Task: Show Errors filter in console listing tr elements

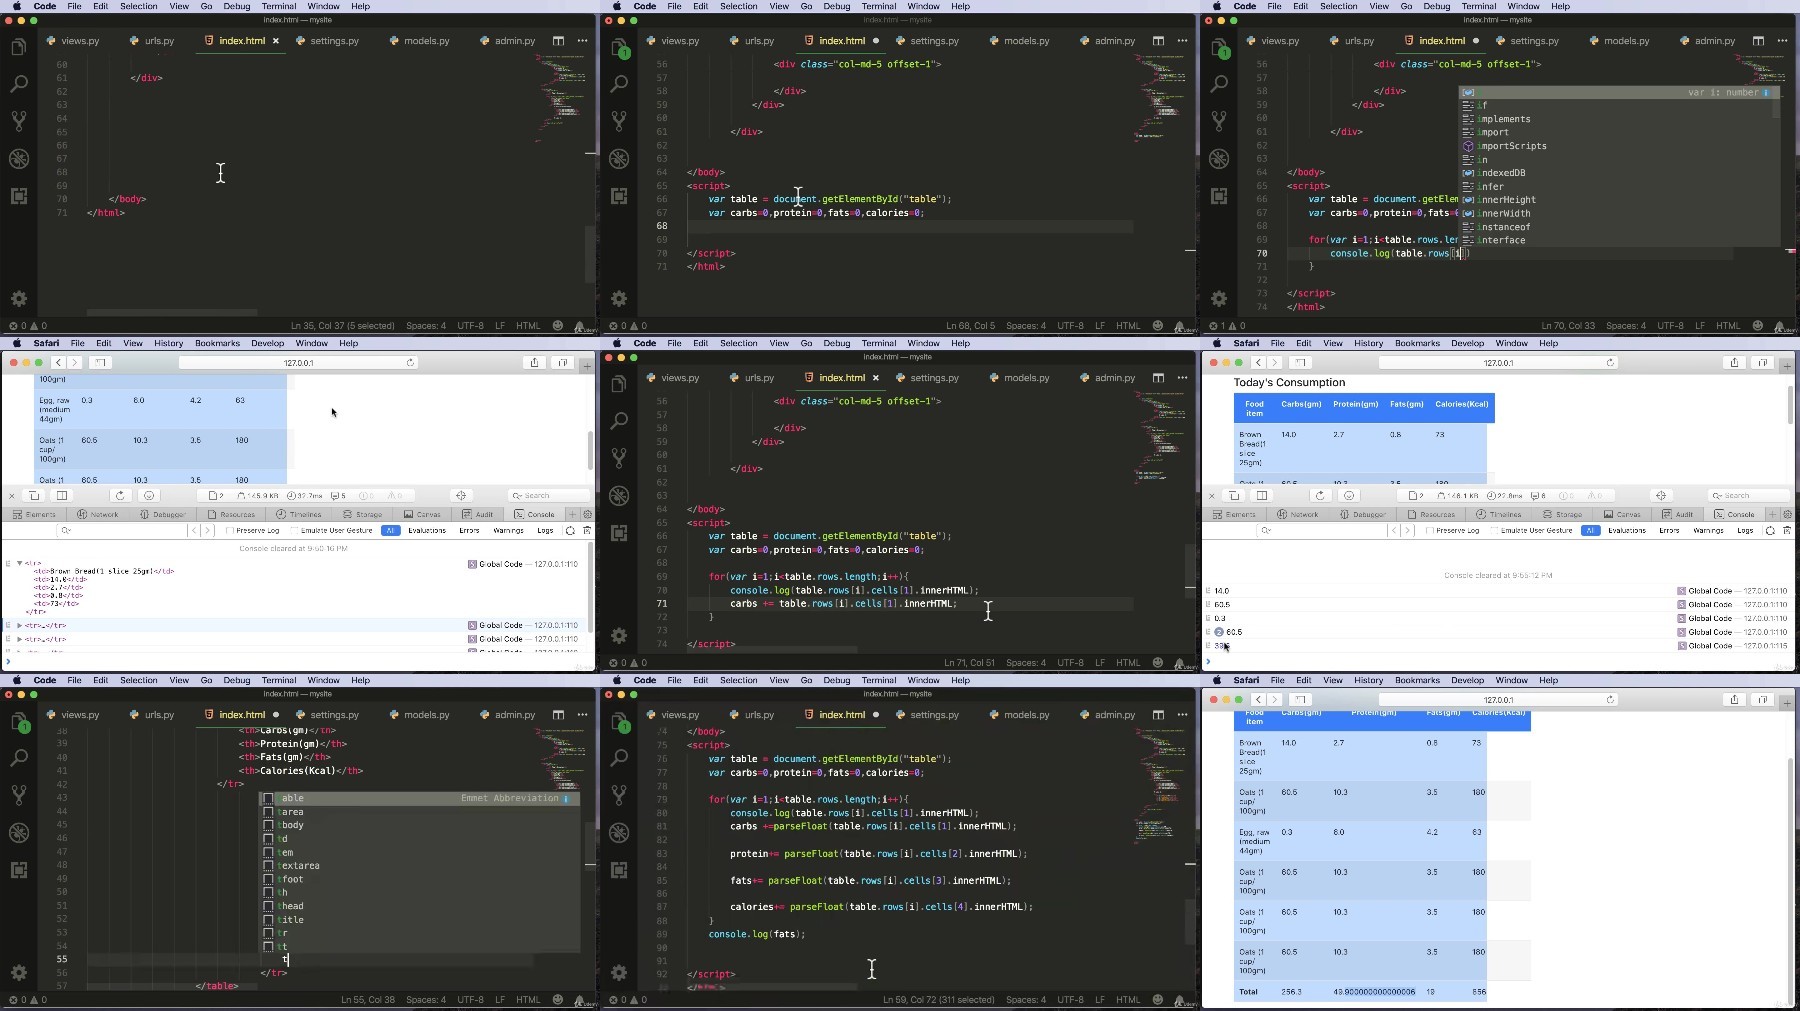Action: (469, 530)
